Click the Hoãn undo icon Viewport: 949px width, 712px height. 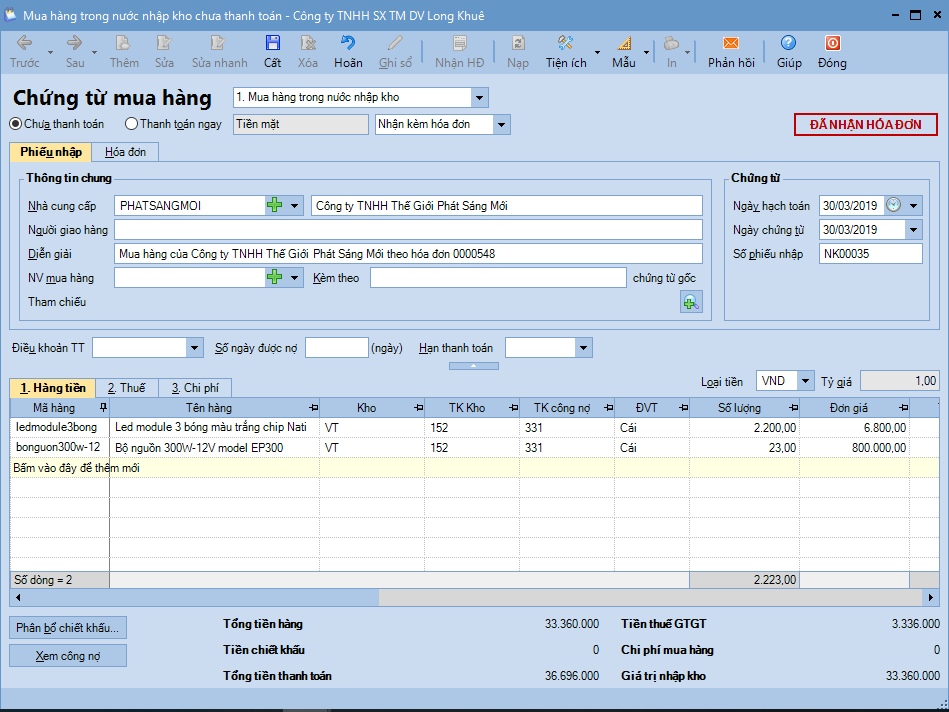point(348,44)
